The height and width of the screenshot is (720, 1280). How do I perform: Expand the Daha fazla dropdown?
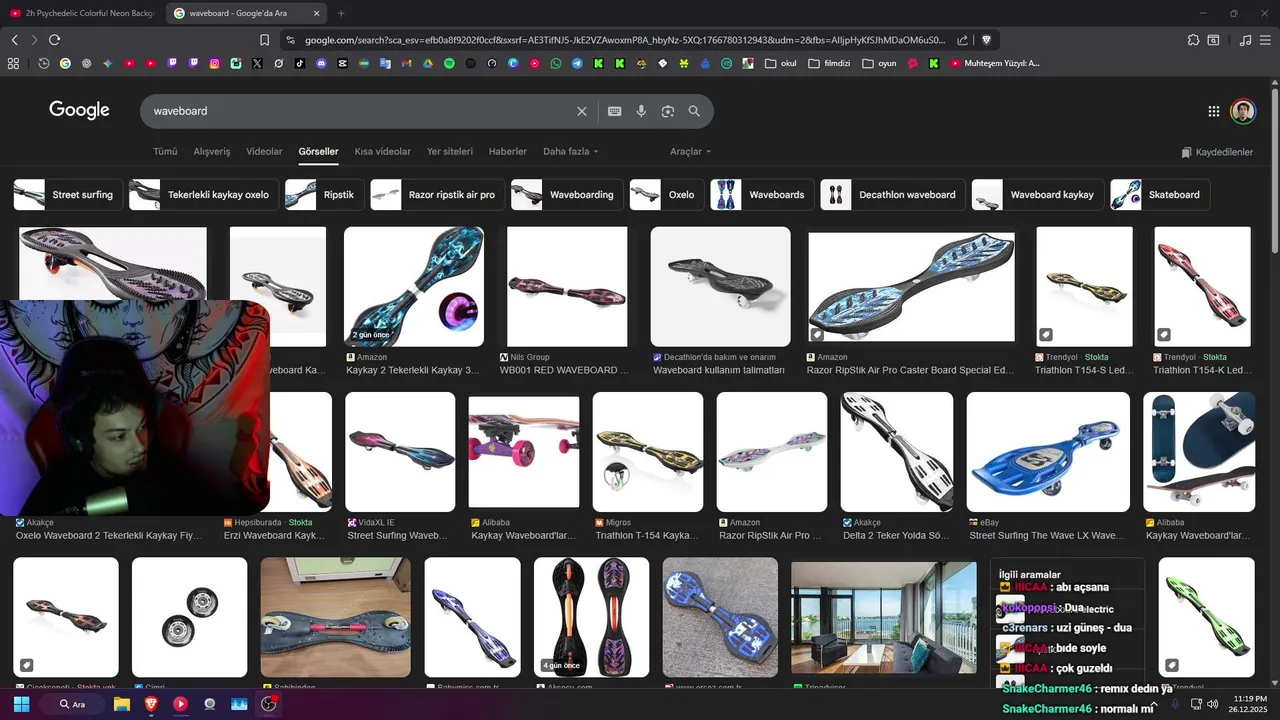pos(570,152)
